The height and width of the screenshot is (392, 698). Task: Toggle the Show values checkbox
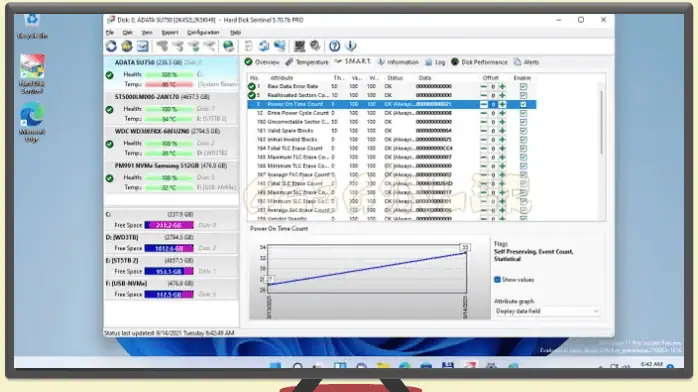pos(497,279)
